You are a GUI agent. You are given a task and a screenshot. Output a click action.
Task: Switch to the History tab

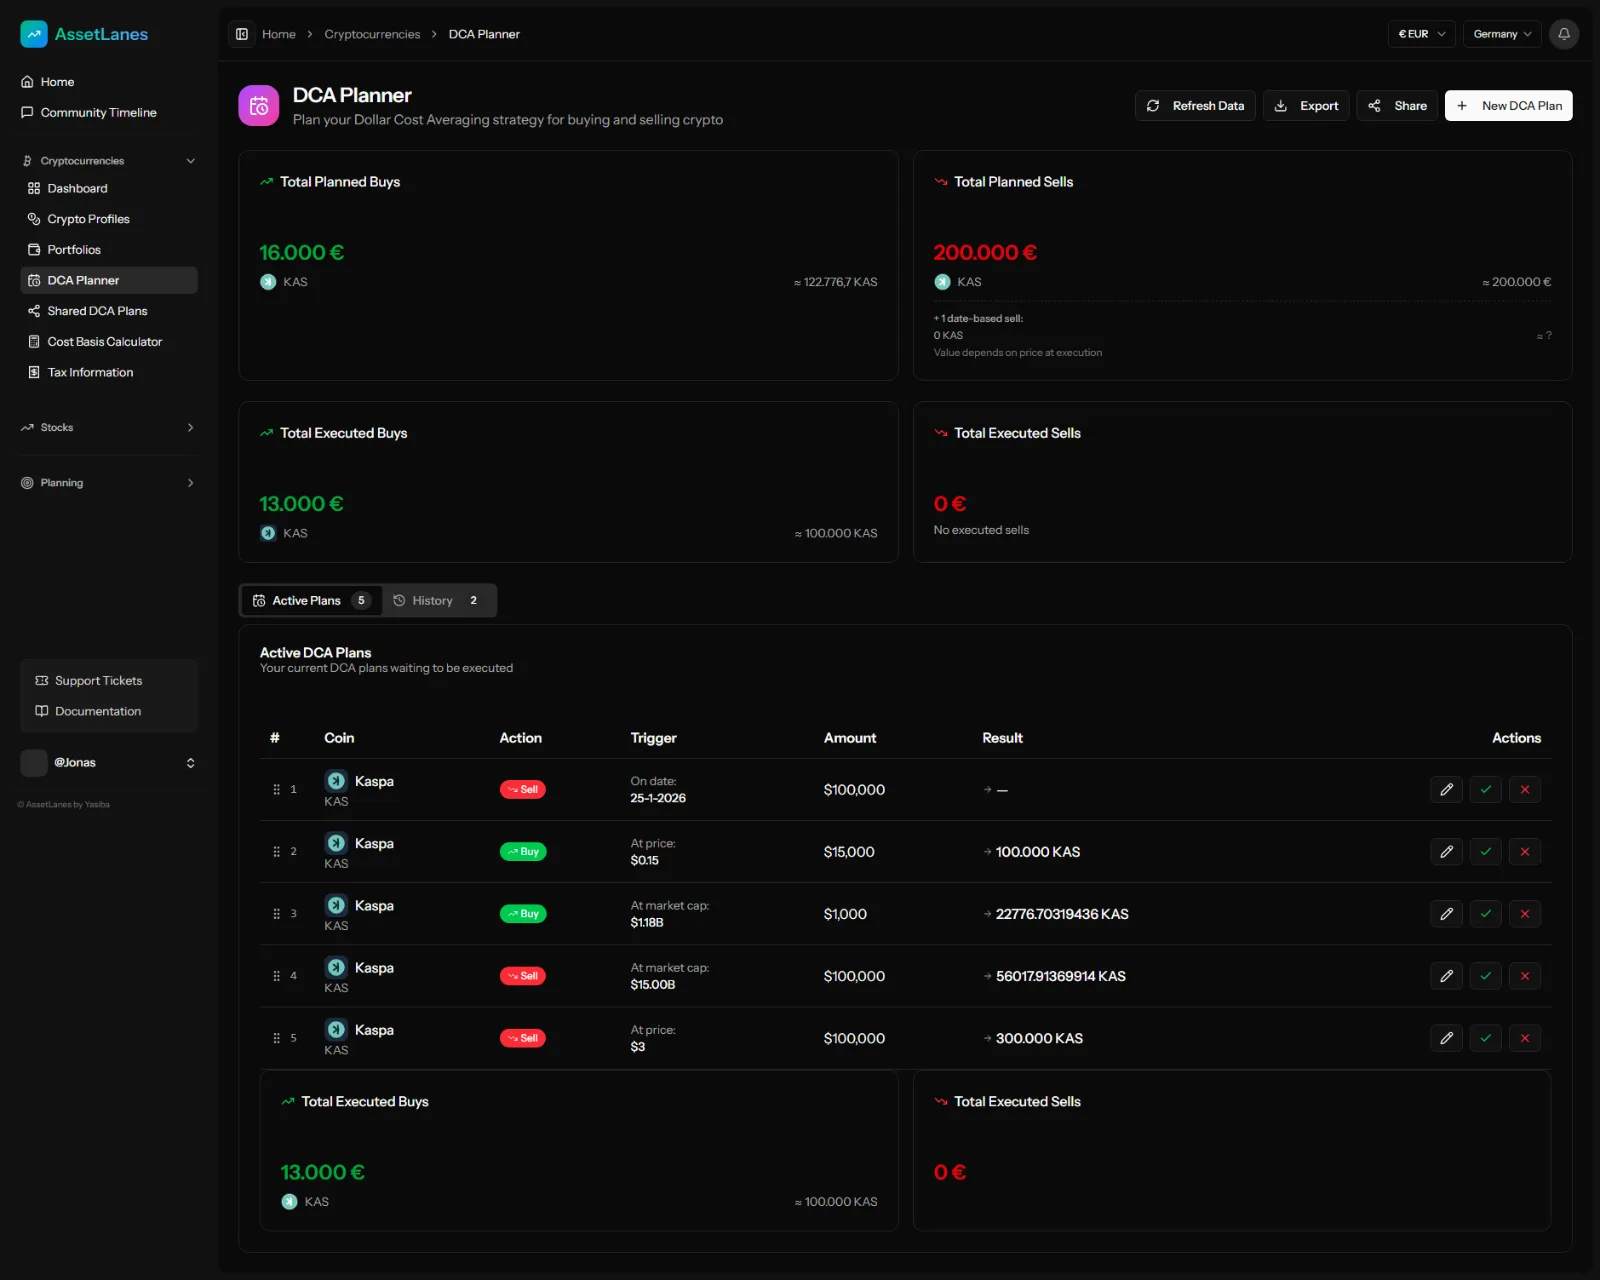438,601
